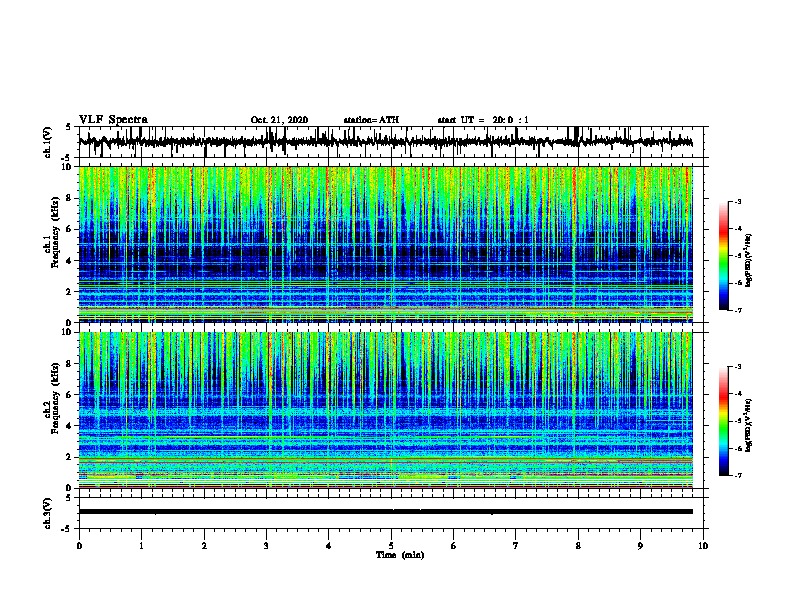Click the ch.1 "Frequency (kHz)" axis label
Screen dimensions: 792x612
pos(55,232)
